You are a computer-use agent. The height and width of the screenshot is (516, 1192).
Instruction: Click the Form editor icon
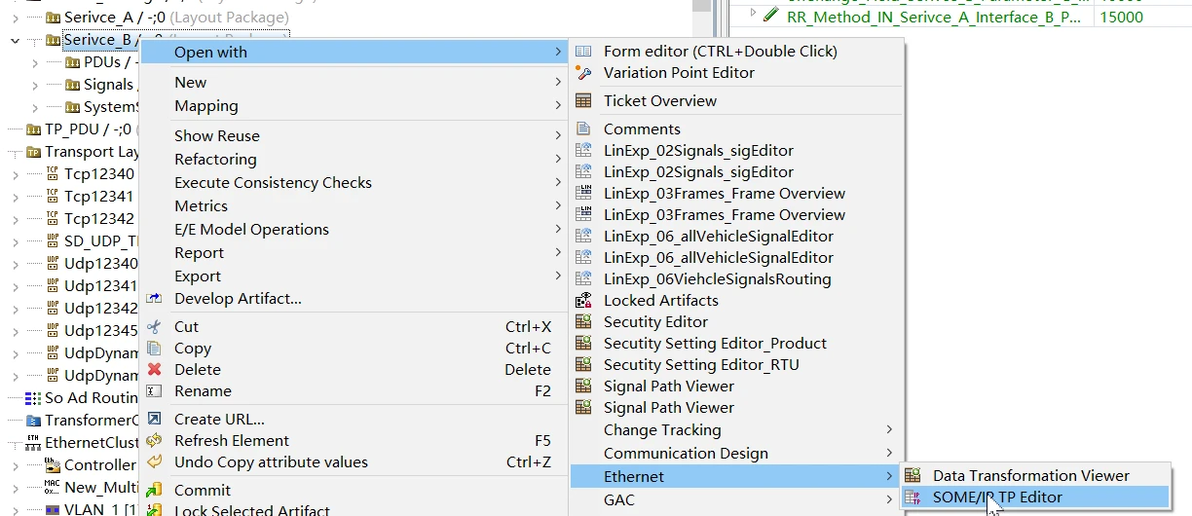584,51
